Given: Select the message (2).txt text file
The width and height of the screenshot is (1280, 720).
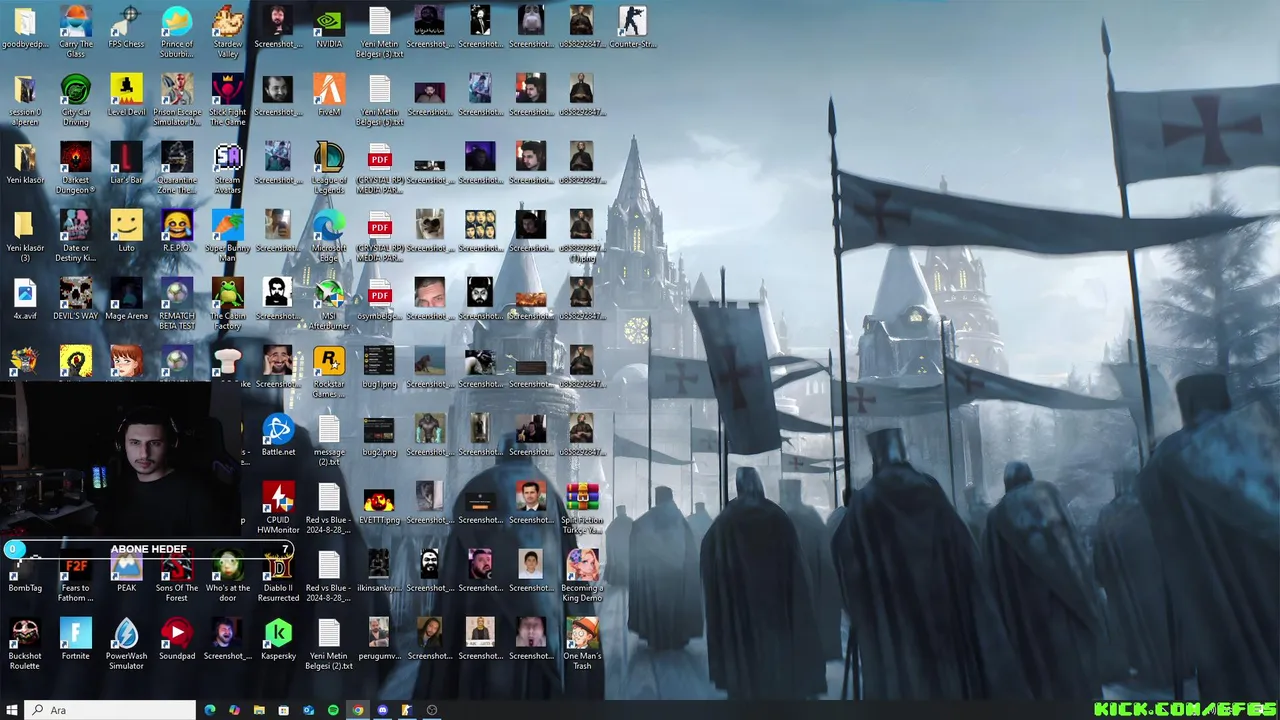Looking at the screenshot, I should click(329, 439).
